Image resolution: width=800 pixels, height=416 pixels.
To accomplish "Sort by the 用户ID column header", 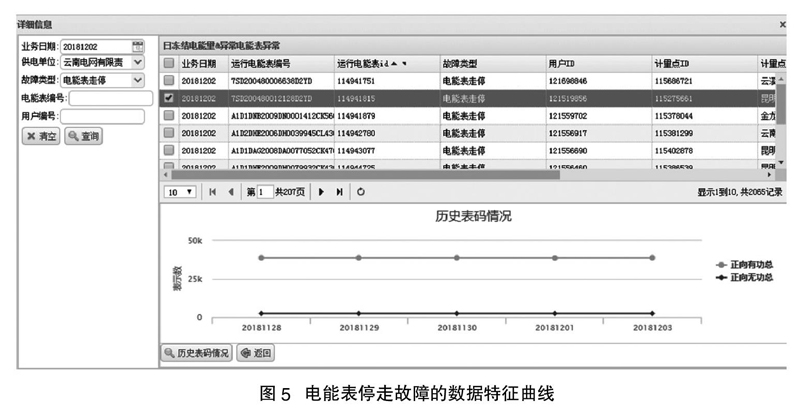I will (561, 64).
